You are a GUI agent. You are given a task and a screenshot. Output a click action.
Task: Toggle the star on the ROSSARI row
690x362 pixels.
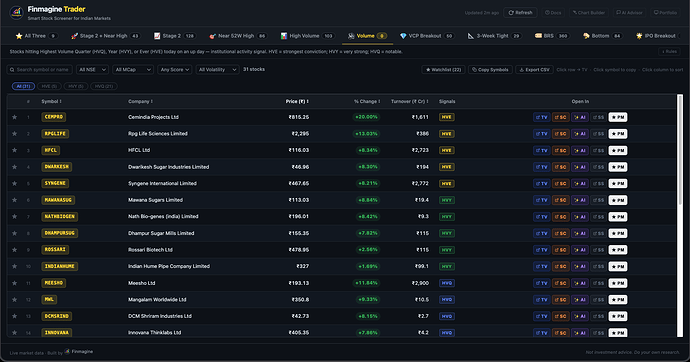[15, 250]
